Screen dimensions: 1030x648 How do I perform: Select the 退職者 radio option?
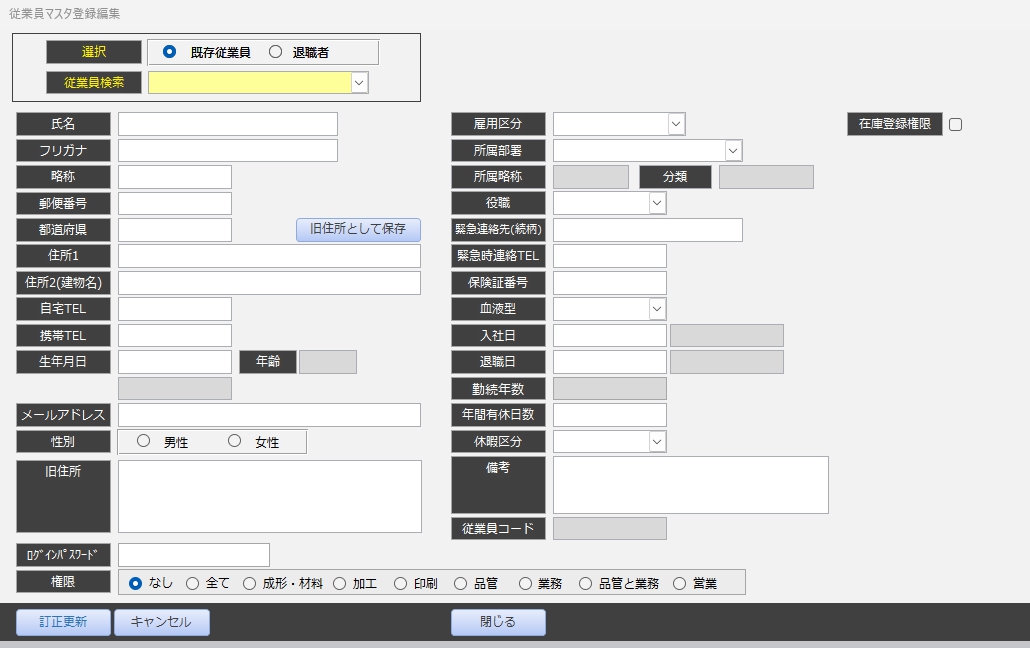click(276, 52)
